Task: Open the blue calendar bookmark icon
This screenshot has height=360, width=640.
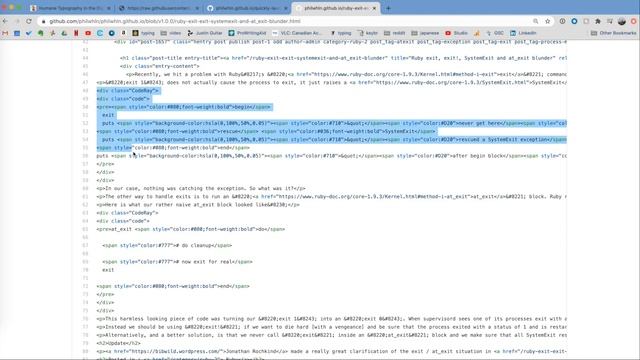Action: pos(17,33)
